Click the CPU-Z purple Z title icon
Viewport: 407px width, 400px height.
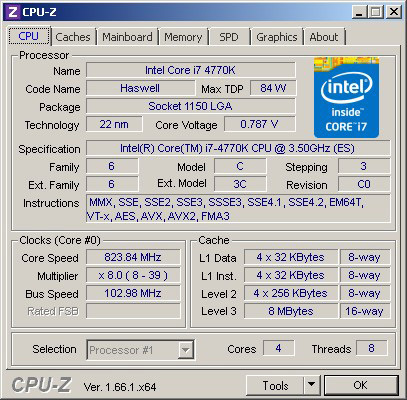click(13, 12)
